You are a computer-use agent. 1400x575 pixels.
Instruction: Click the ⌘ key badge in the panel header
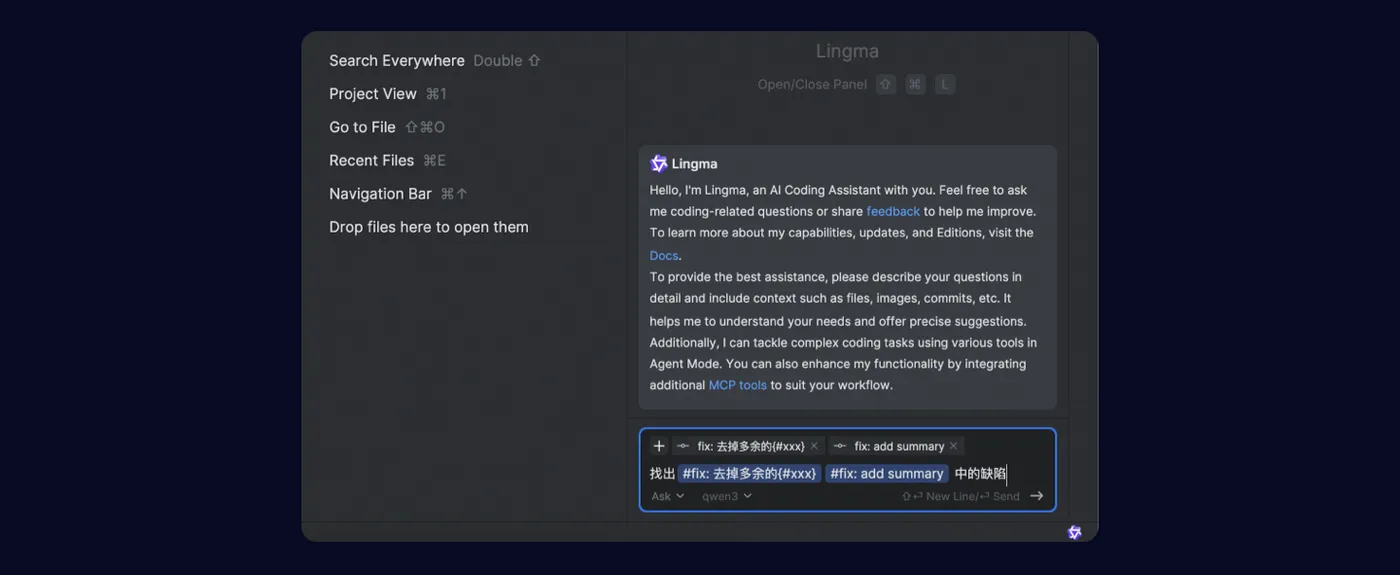tap(915, 84)
